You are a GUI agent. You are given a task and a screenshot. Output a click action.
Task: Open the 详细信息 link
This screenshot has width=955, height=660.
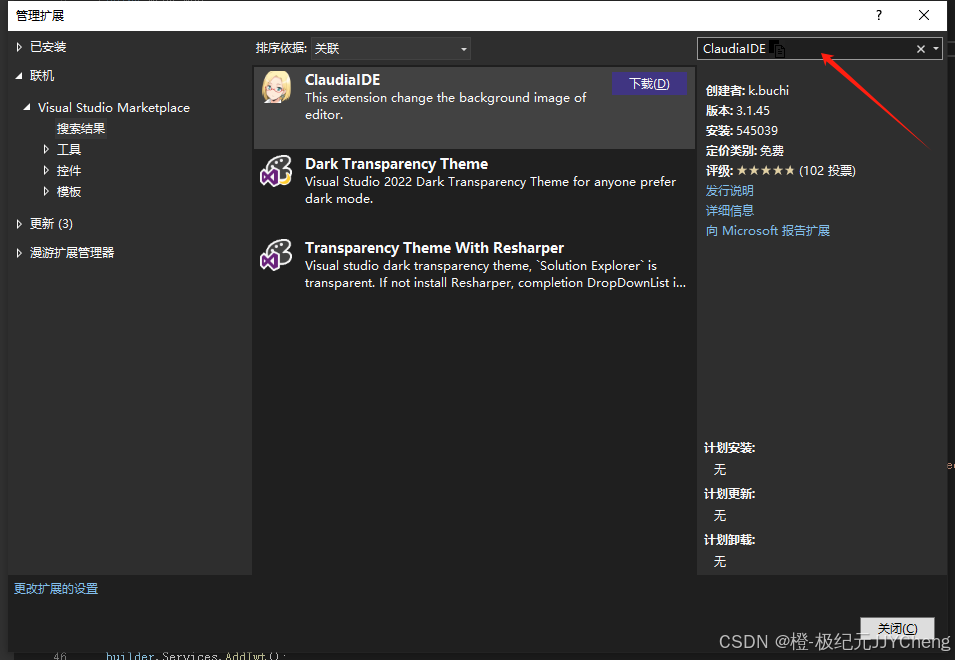pos(730,211)
